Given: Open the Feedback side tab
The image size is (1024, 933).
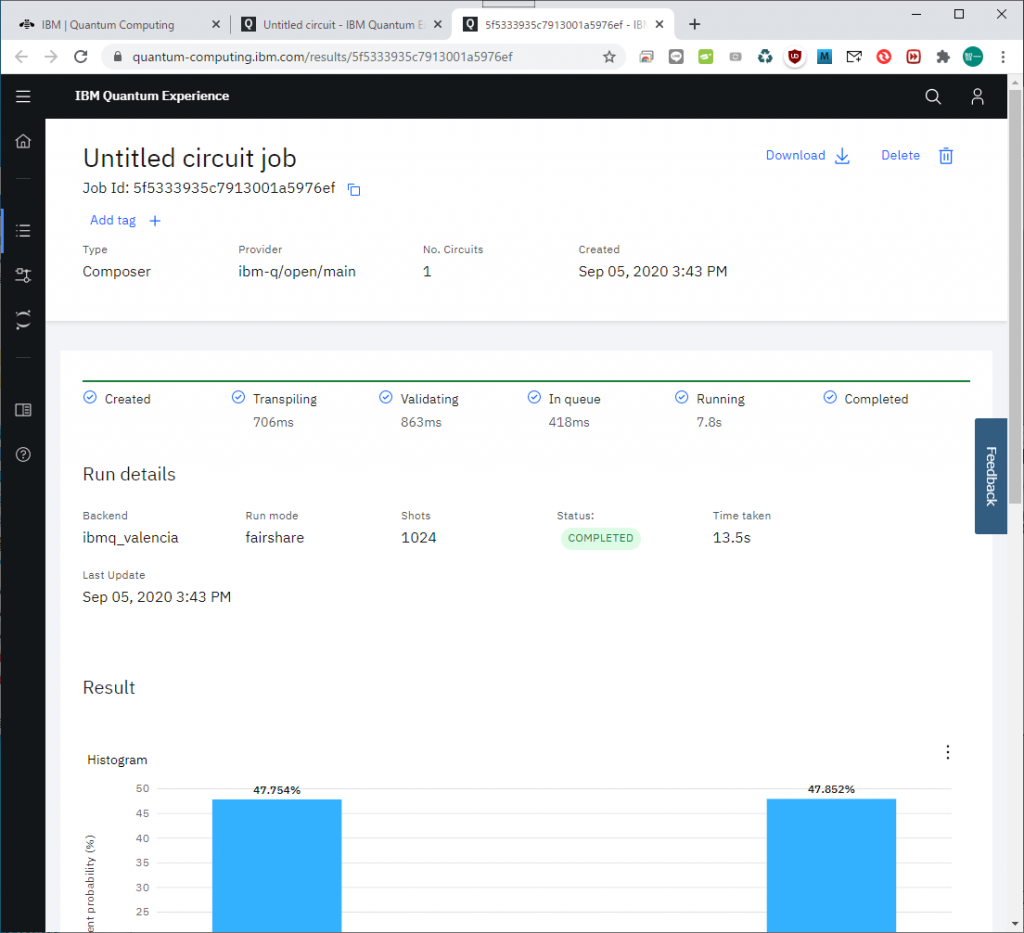Looking at the screenshot, I should [991, 476].
